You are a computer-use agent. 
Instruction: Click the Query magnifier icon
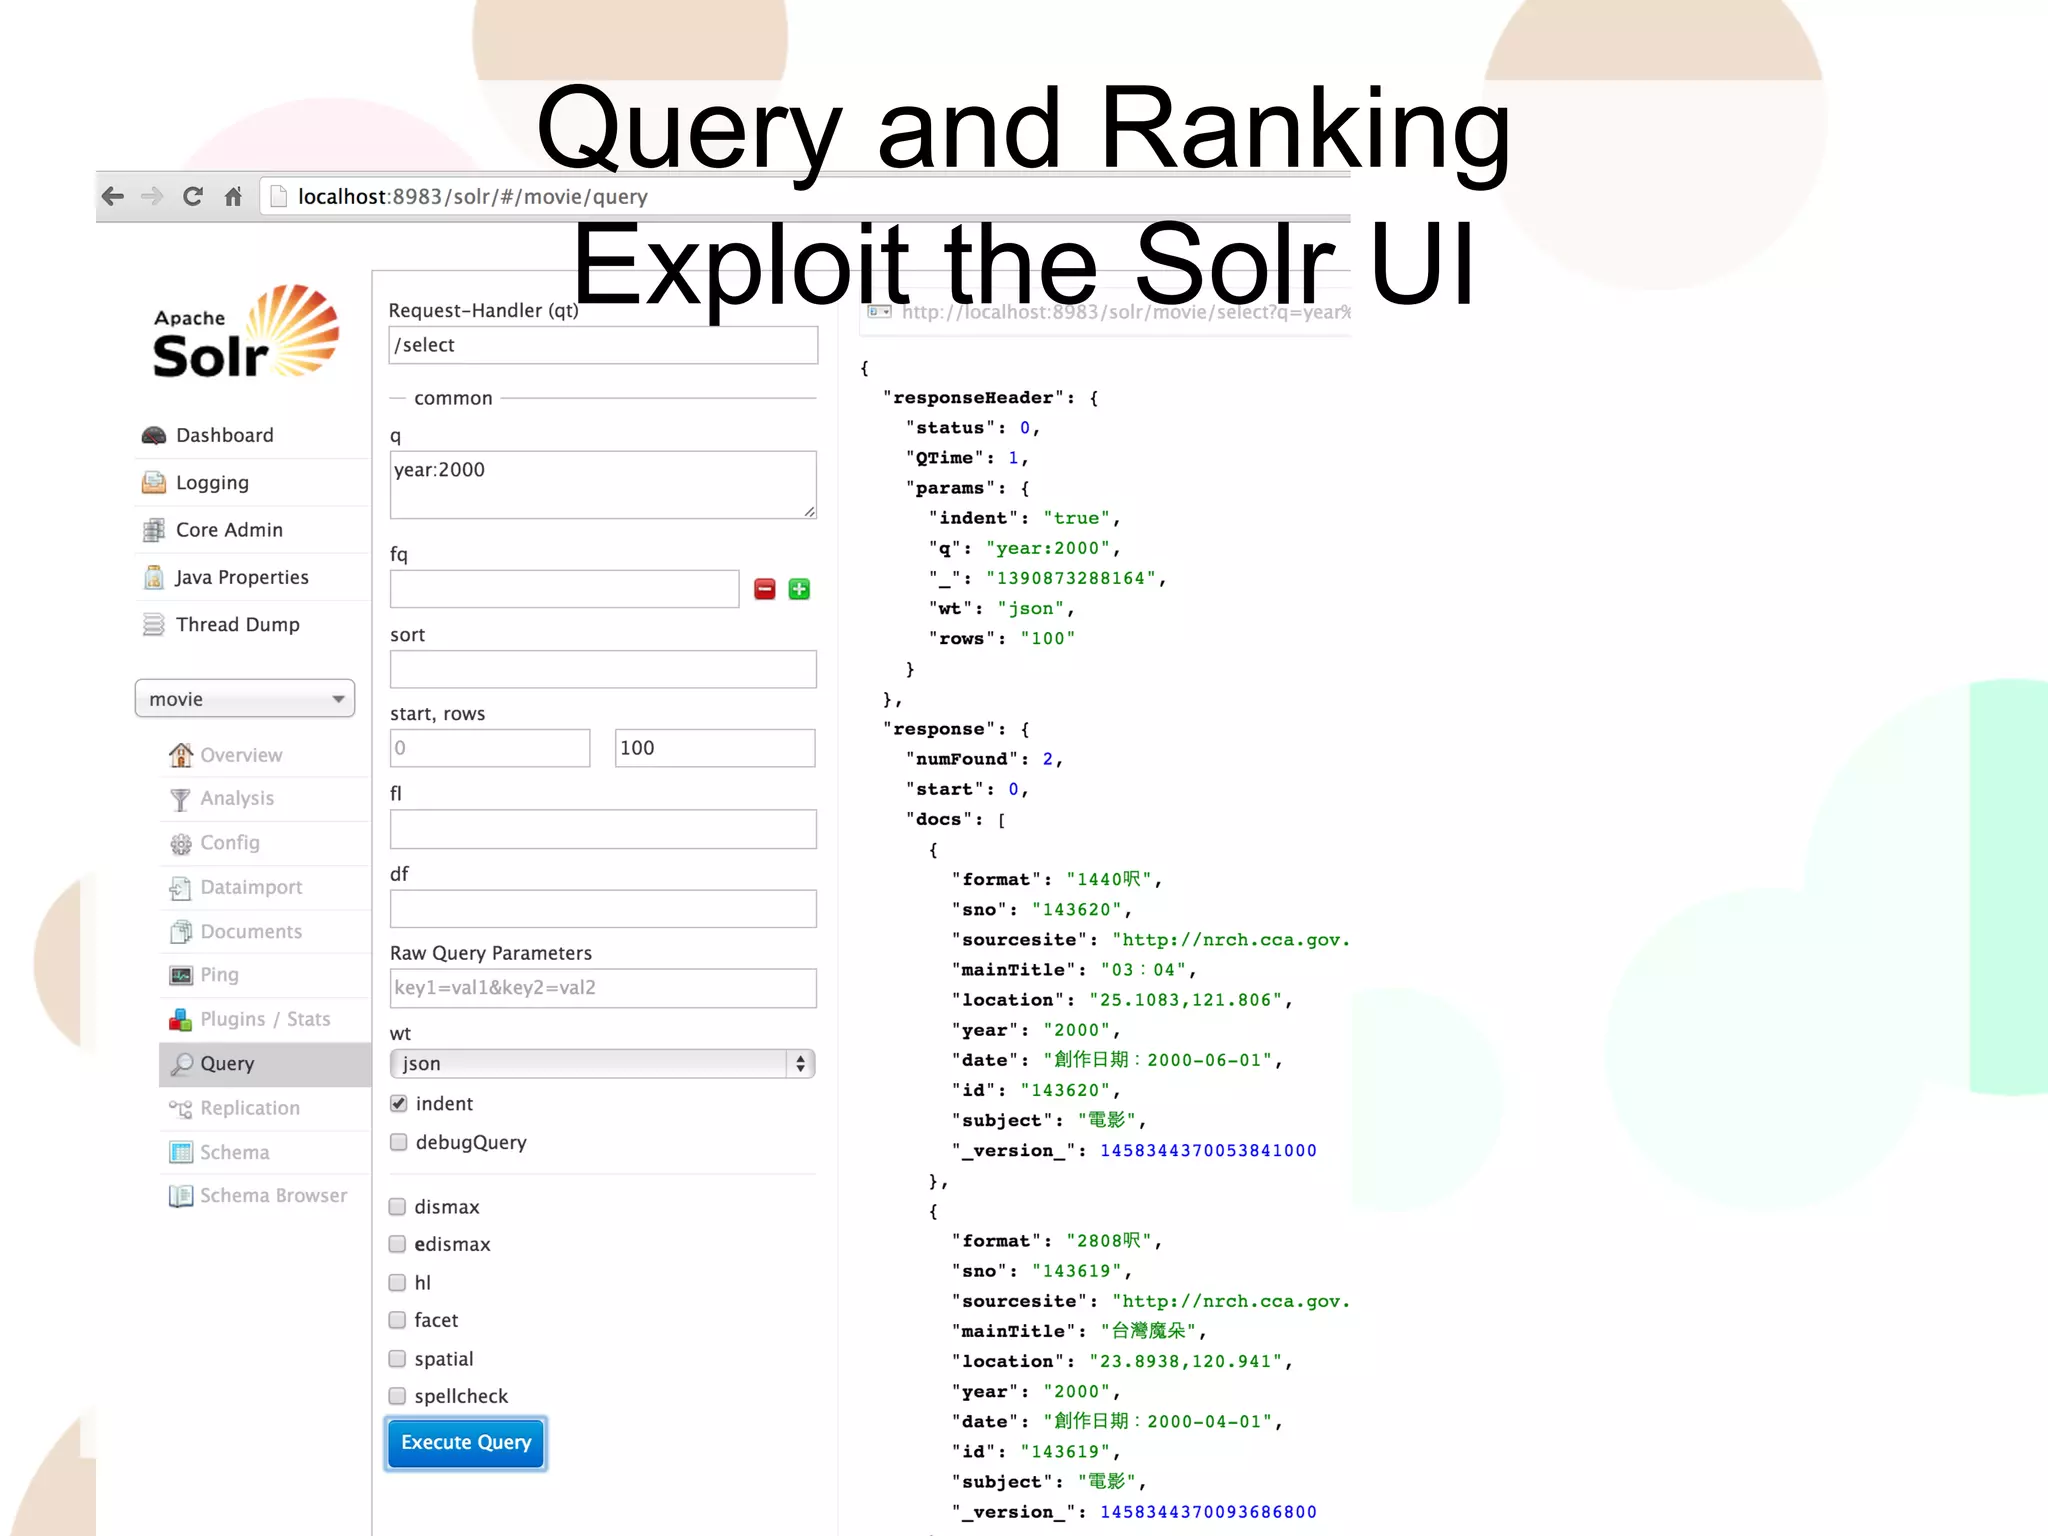point(182,1064)
